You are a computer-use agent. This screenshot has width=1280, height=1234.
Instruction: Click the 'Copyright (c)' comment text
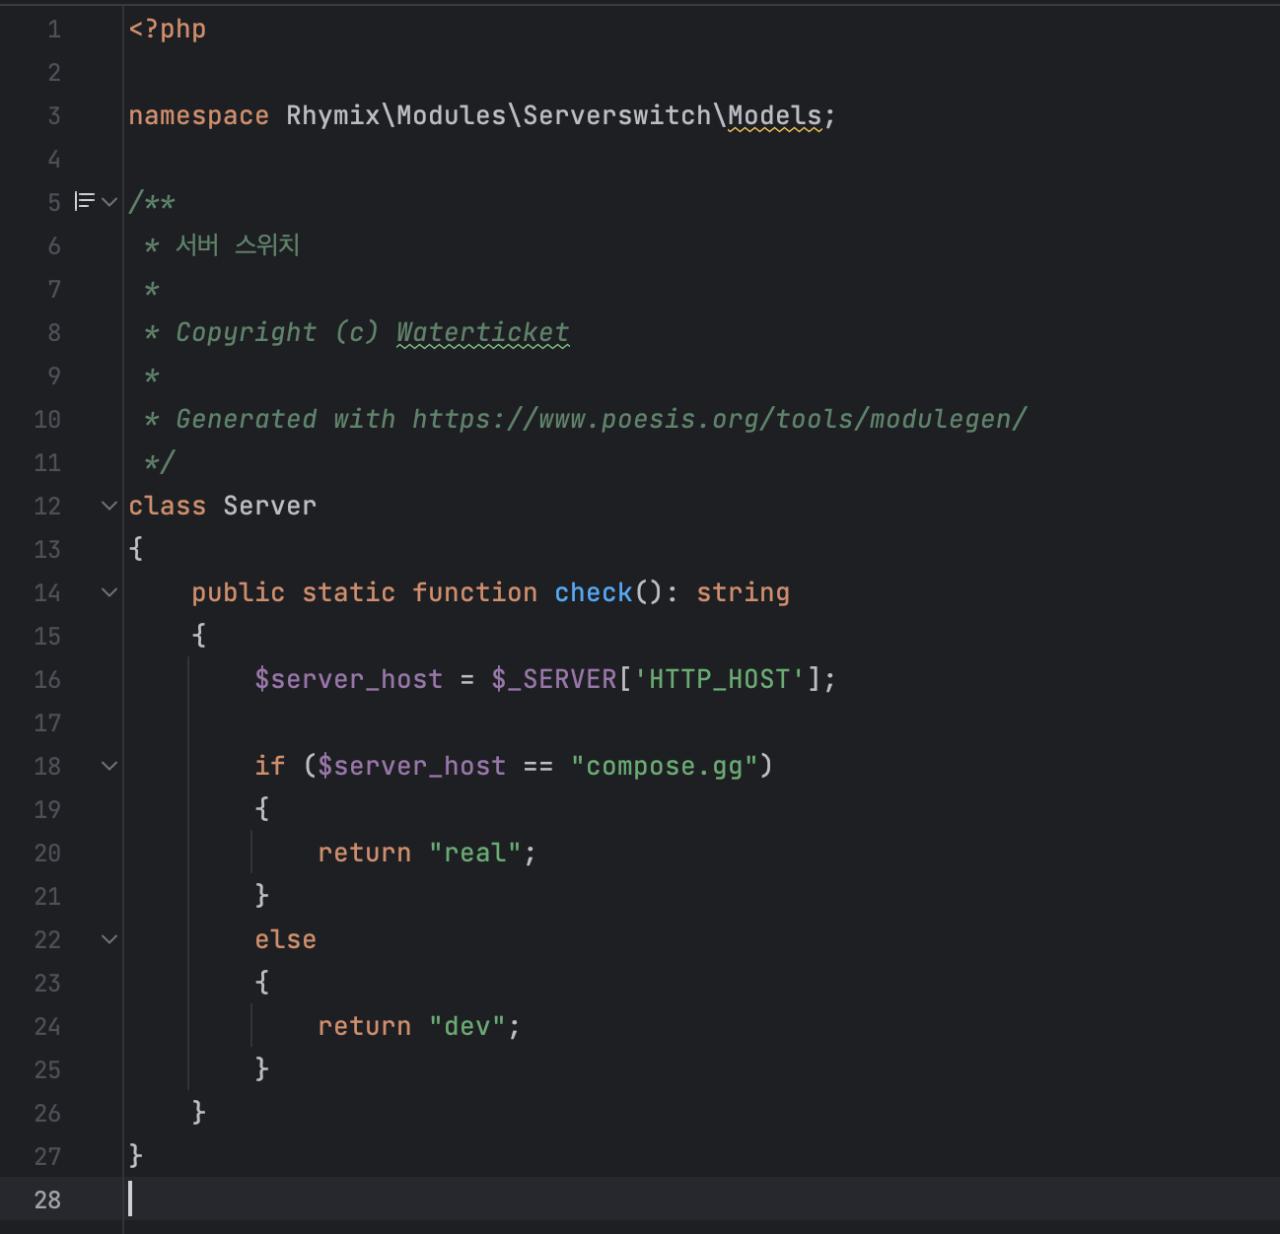point(278,333)
